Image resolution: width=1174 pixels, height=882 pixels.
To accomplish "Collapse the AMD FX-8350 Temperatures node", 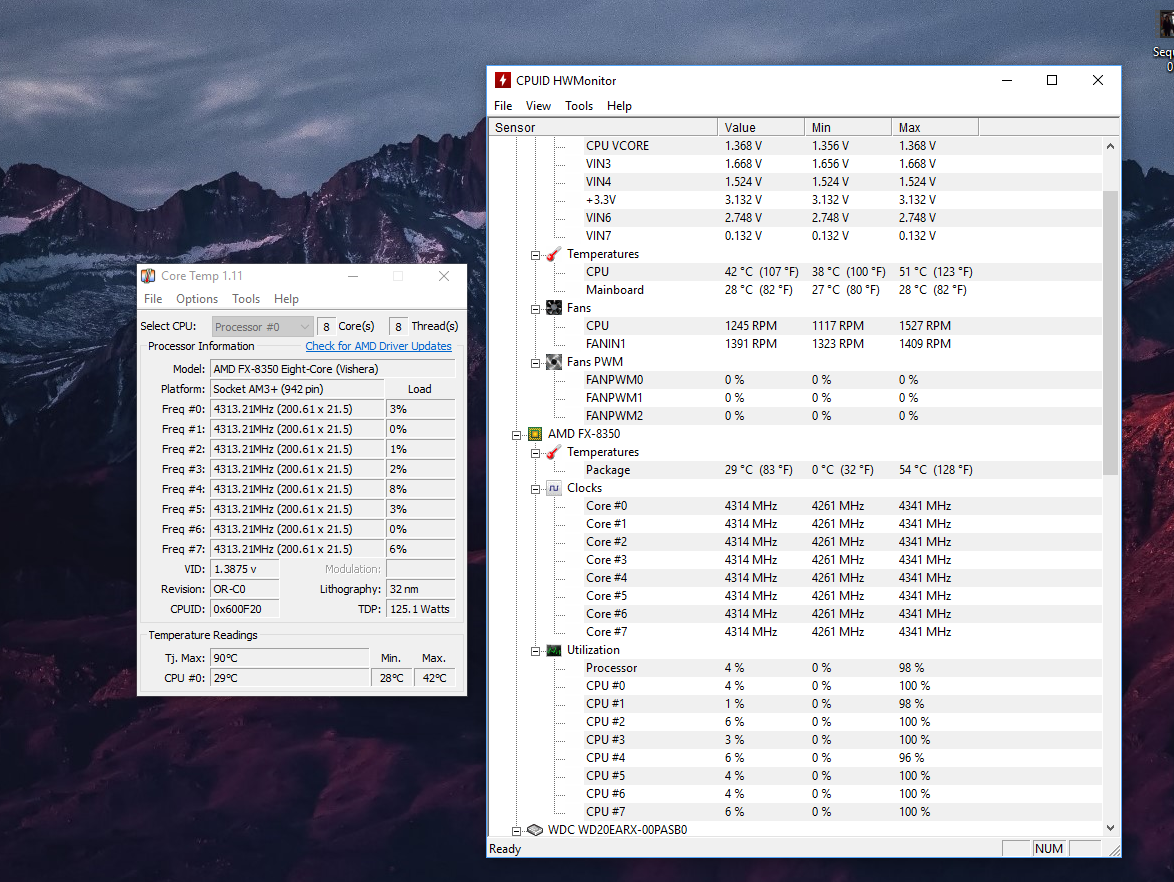I will tap(535, 453).
